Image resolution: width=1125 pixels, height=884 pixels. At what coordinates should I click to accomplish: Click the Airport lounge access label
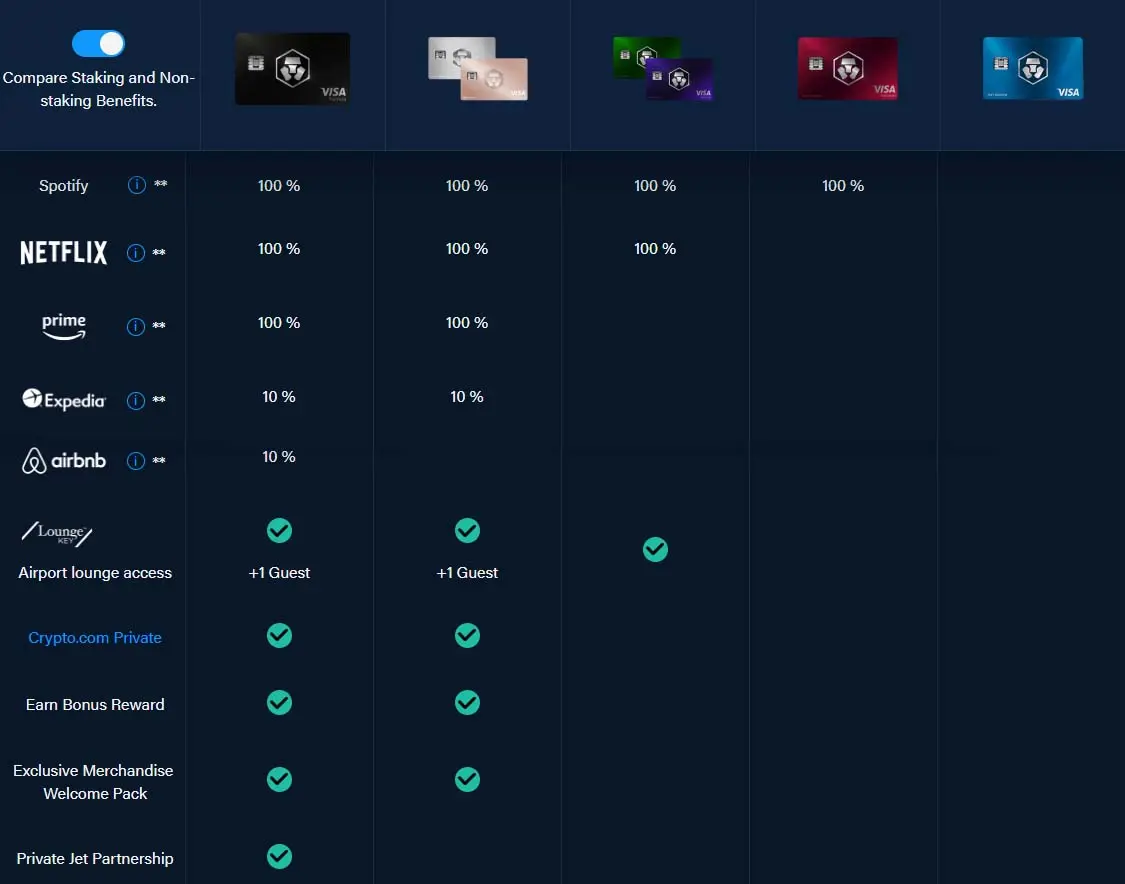95,573
